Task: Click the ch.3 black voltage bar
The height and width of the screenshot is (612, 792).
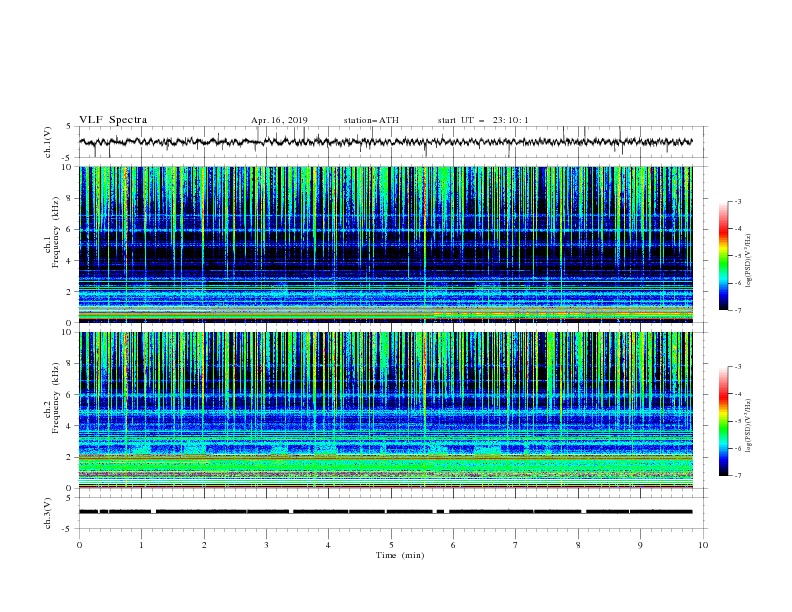Action: click(386, 512)
